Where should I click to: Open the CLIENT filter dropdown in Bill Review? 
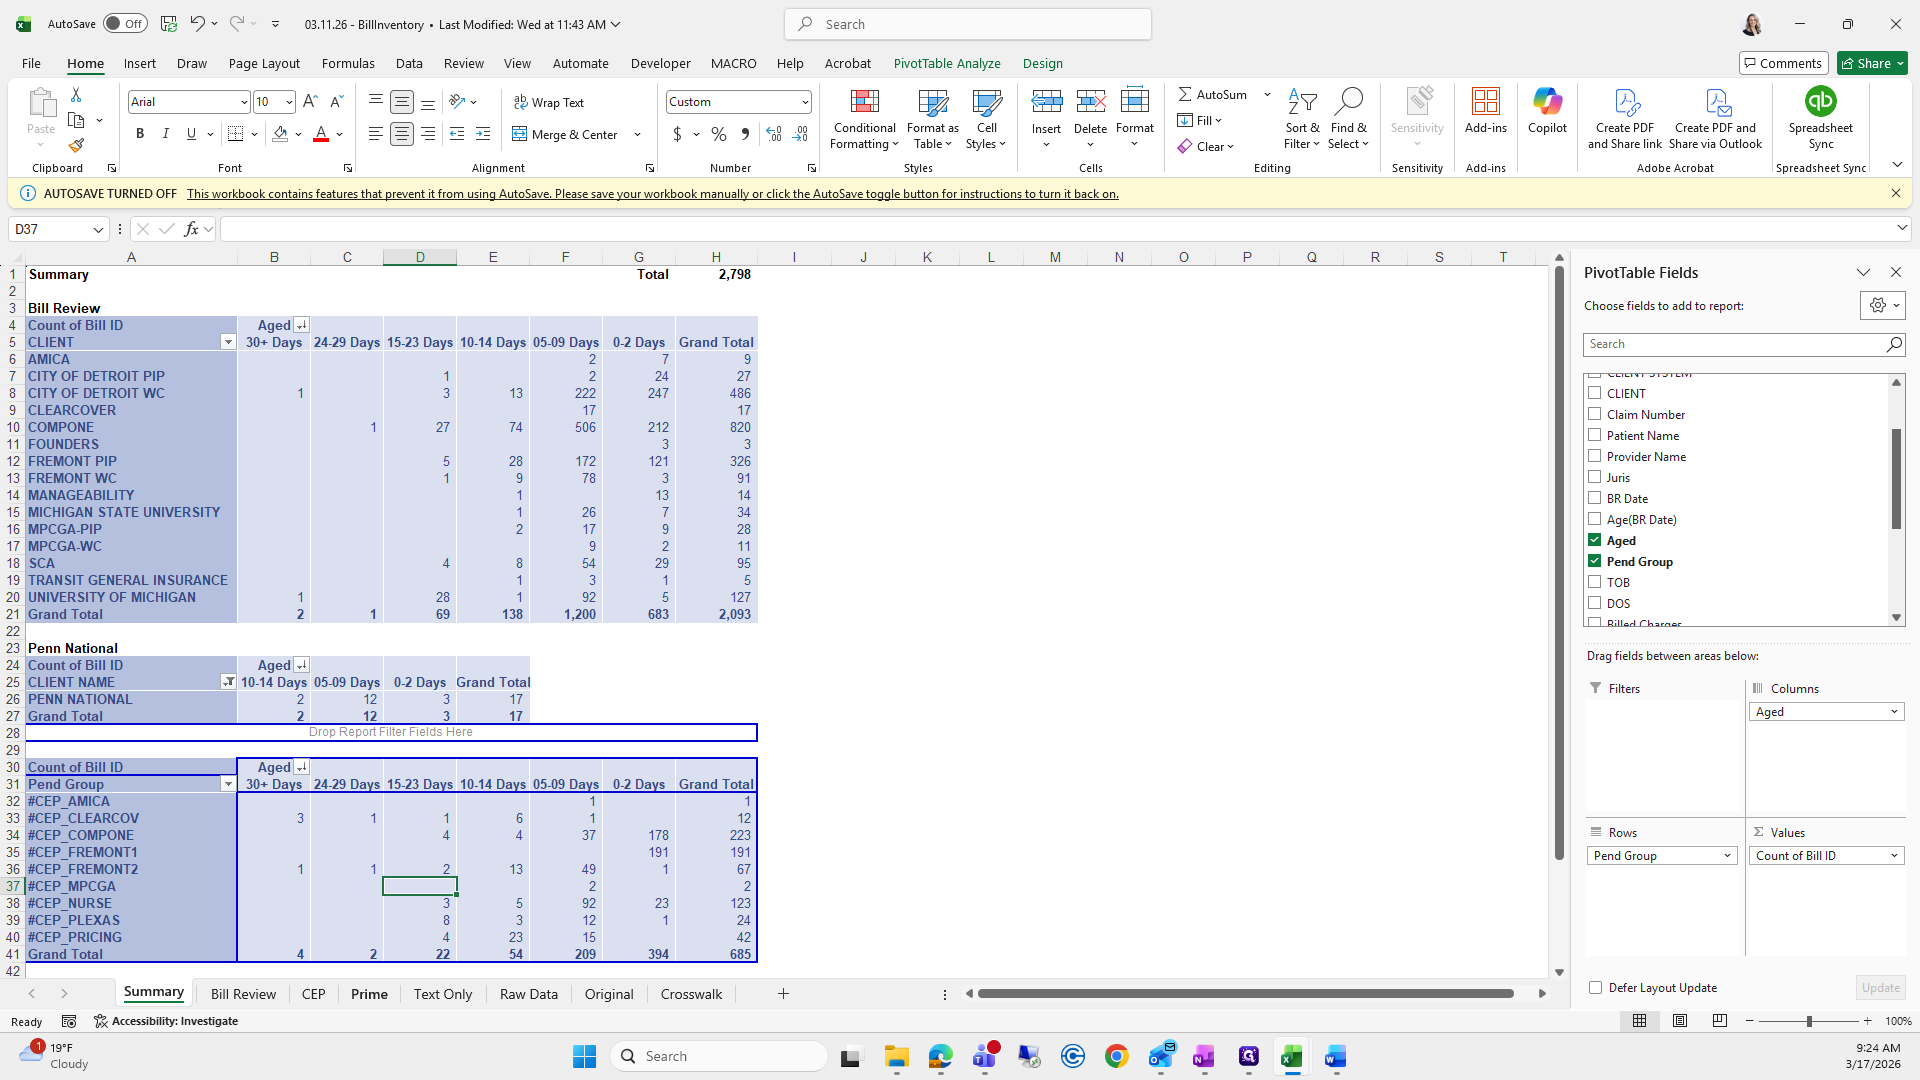coord(228,342)
